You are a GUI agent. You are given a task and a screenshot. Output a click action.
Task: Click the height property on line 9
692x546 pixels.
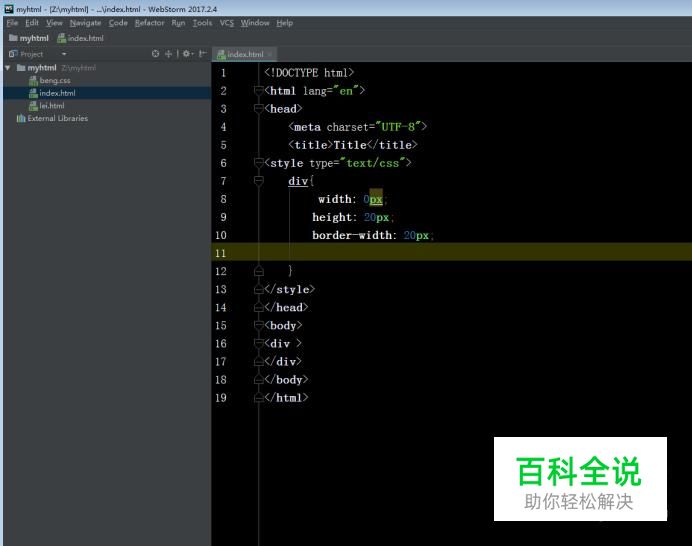331,217
